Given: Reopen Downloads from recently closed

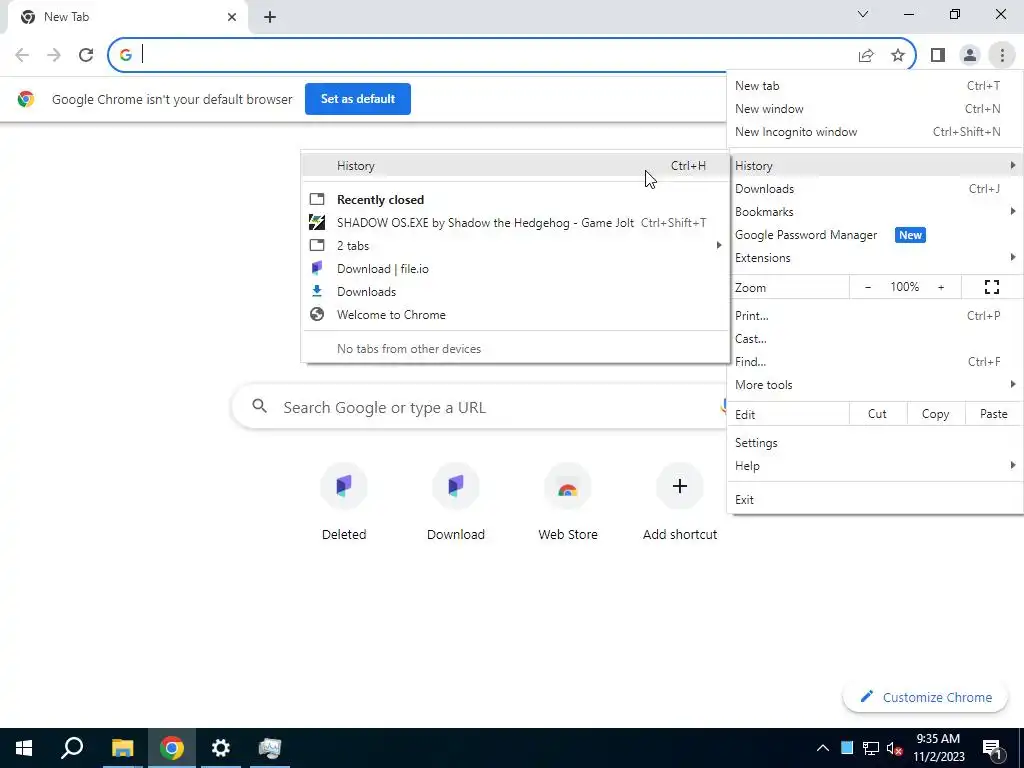Looking at the screenshot, I should pos(515,291).
